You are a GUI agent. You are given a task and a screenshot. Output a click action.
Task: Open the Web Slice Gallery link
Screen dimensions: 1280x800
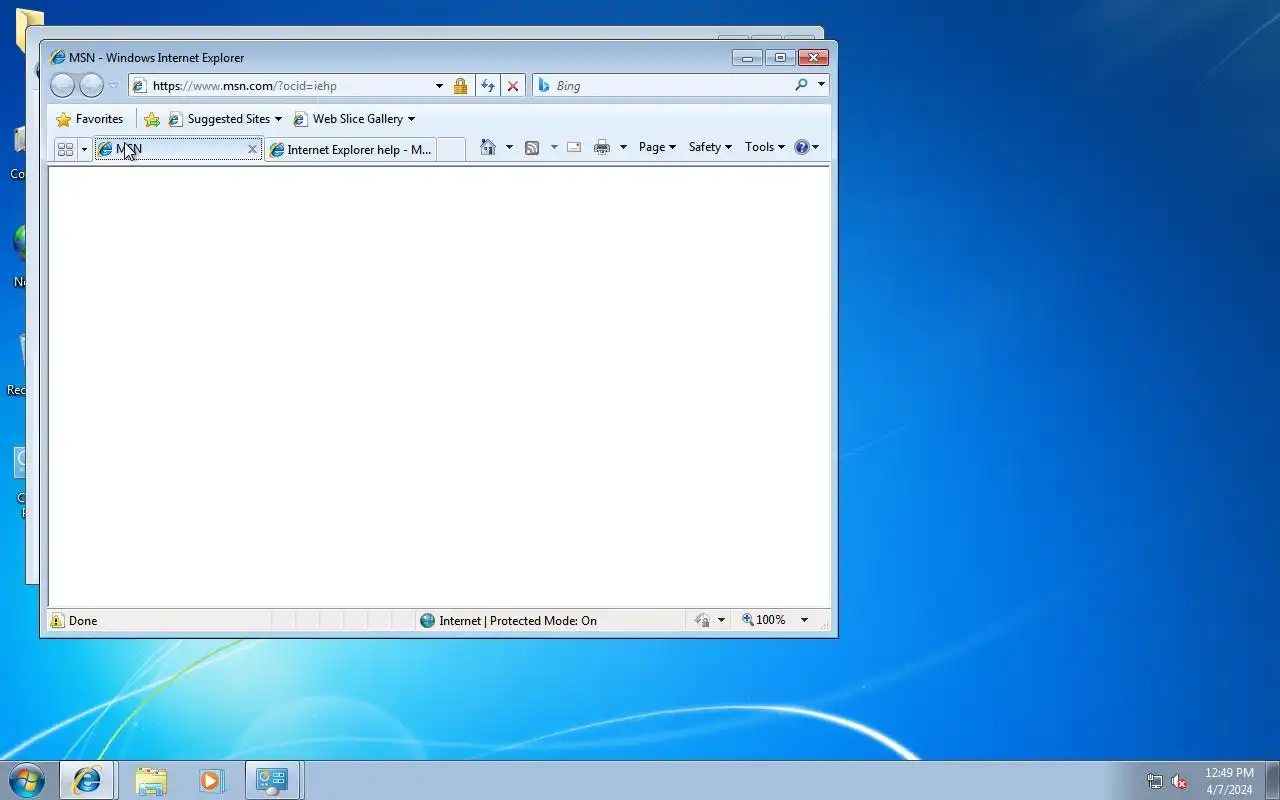point(354,119)
